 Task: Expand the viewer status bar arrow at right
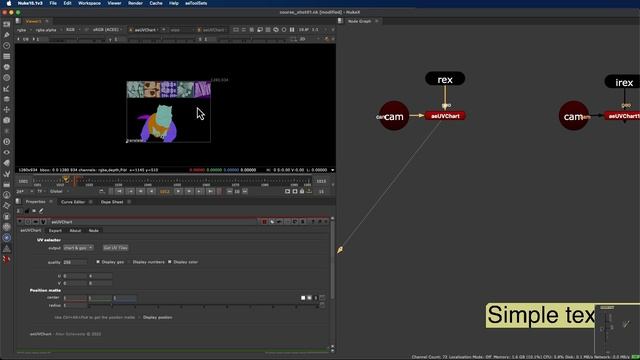pyautogui.click(x=332, y=170)
